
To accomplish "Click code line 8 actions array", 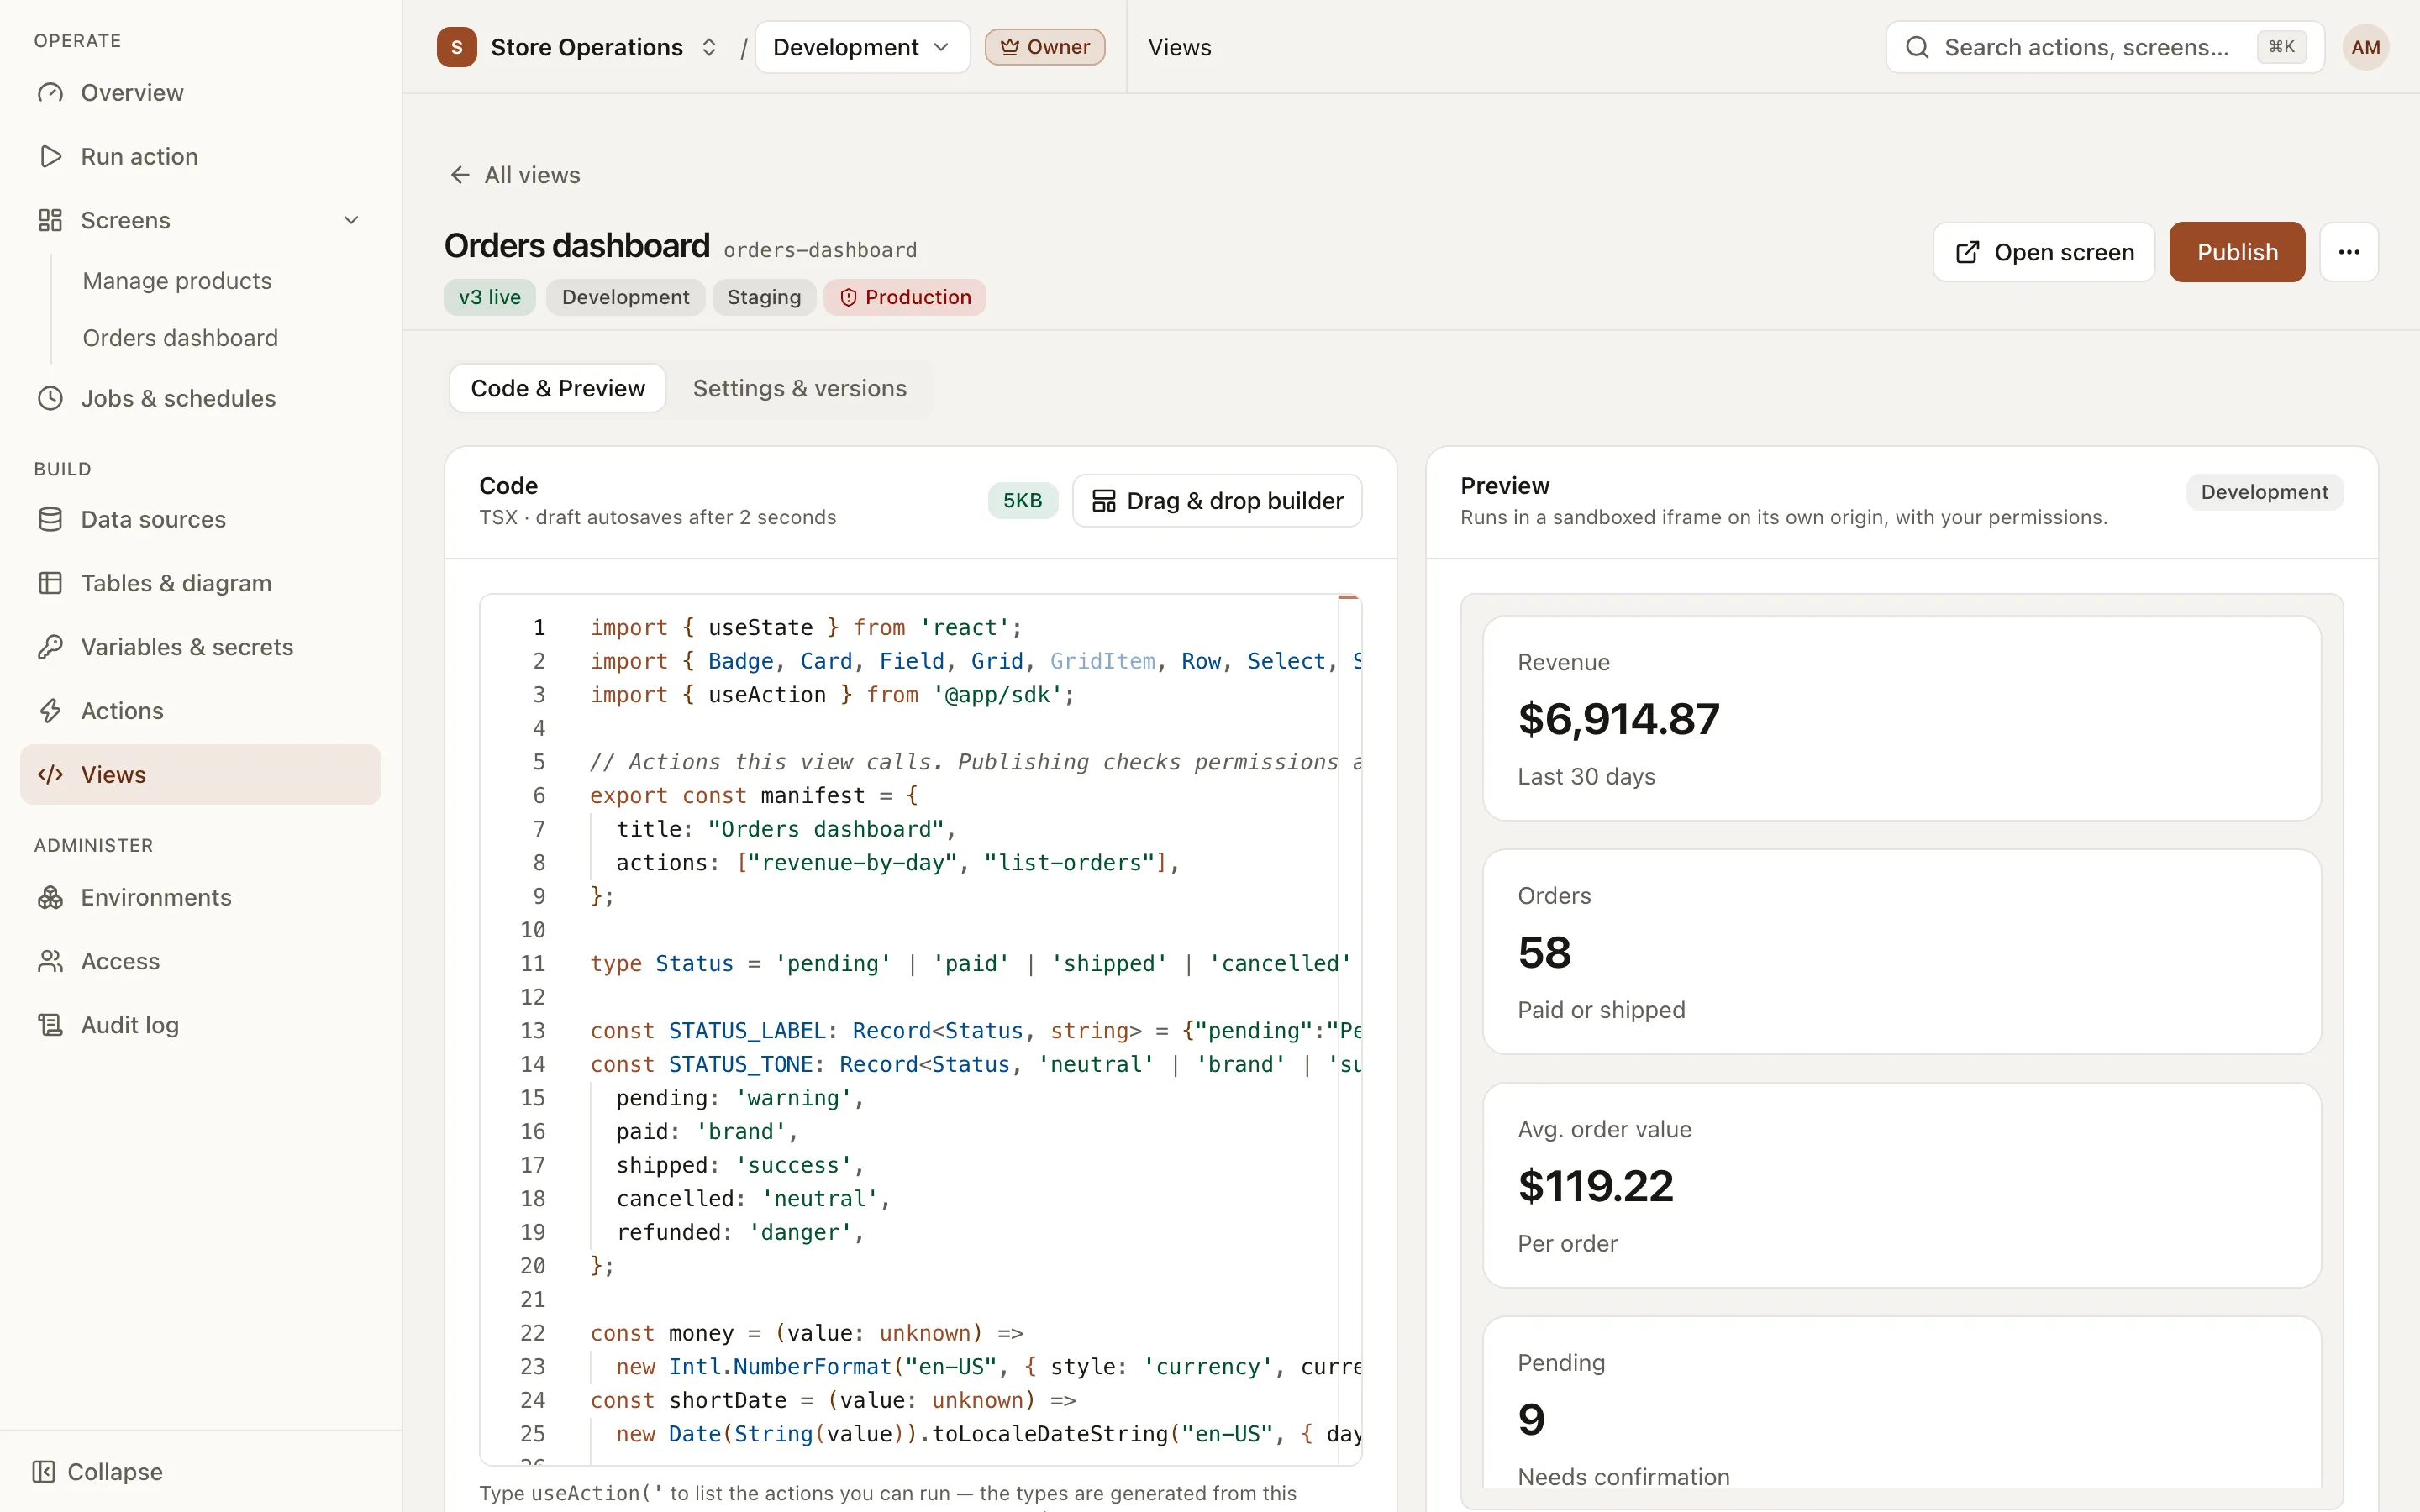I will coord(897,863).
